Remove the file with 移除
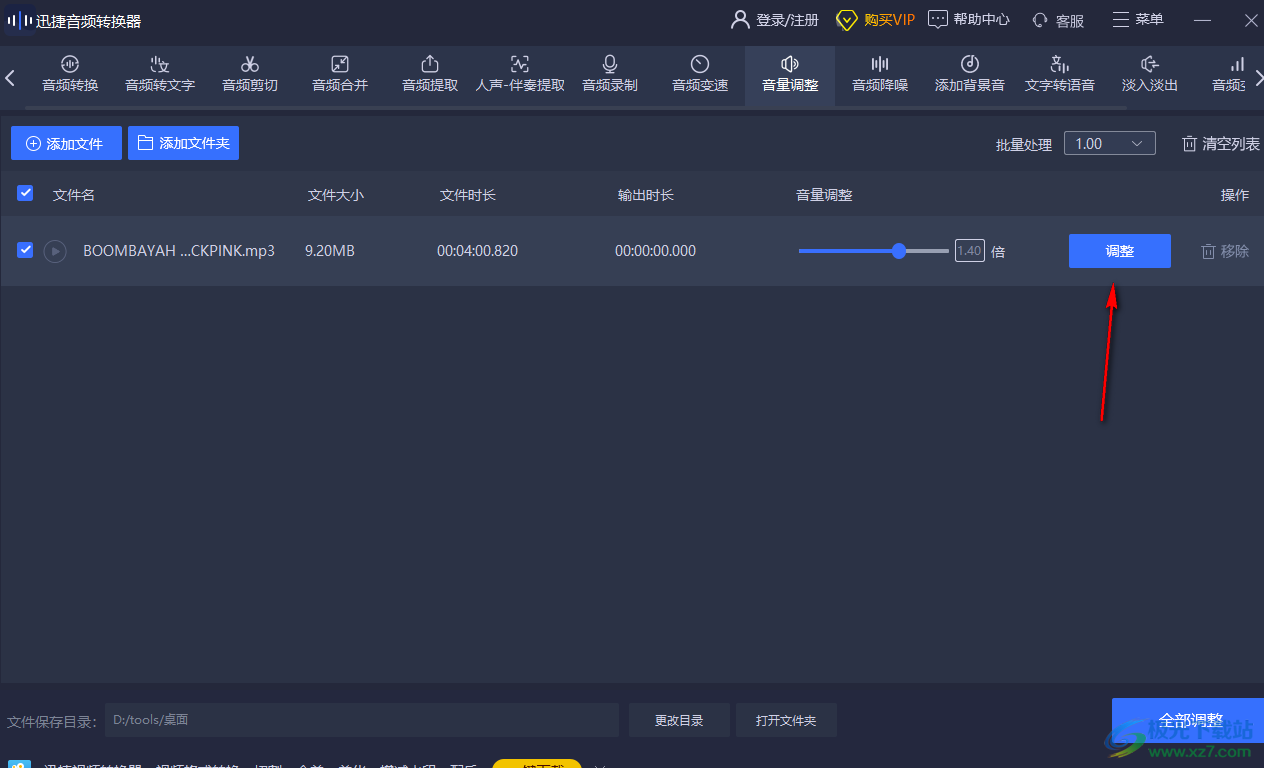 tap(1225, 251)
